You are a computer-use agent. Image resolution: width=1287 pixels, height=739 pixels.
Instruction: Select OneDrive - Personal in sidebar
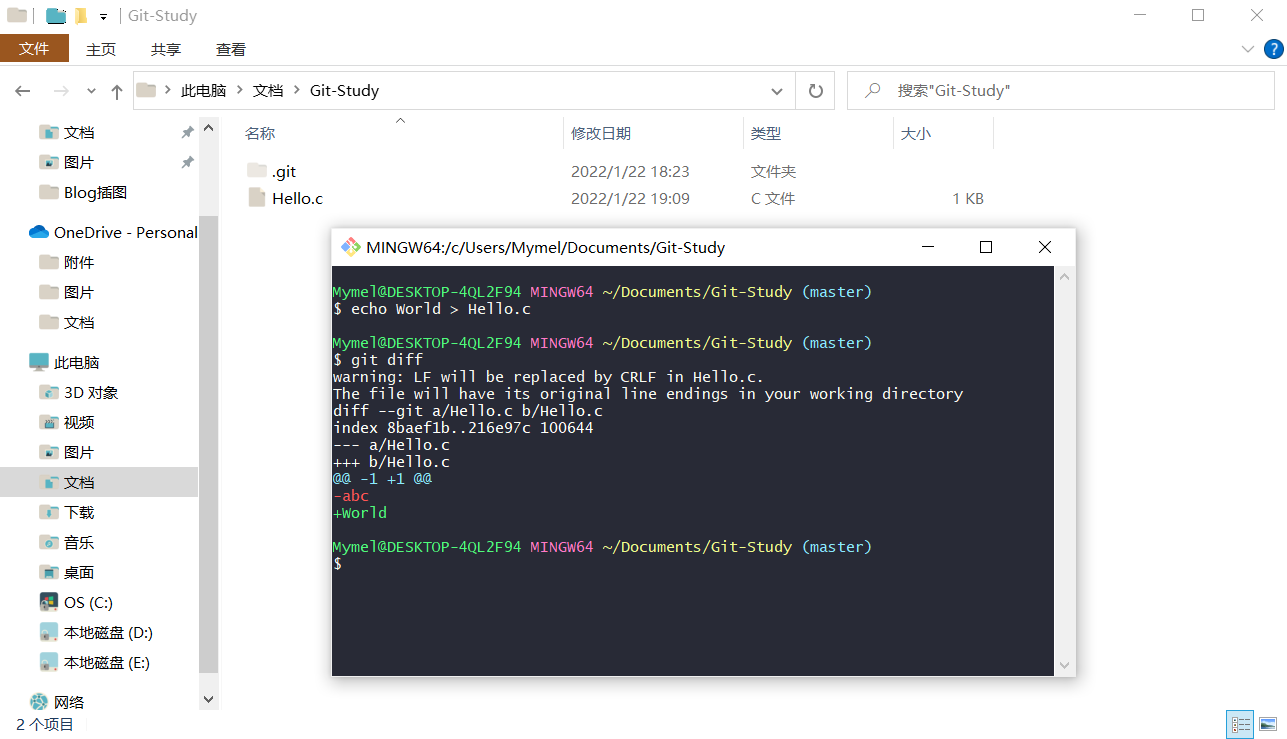point(126,232)
